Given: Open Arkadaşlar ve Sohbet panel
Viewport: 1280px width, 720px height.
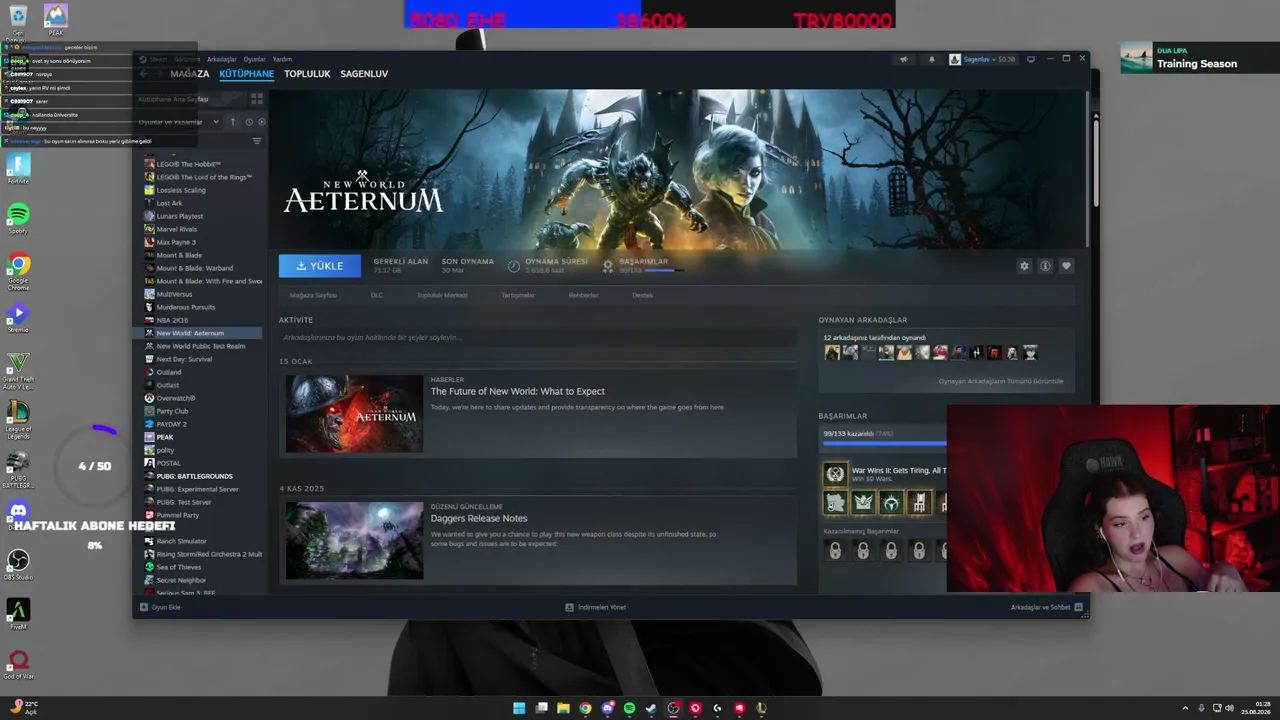Looking at the screenshot, I should click(1047, 607).
